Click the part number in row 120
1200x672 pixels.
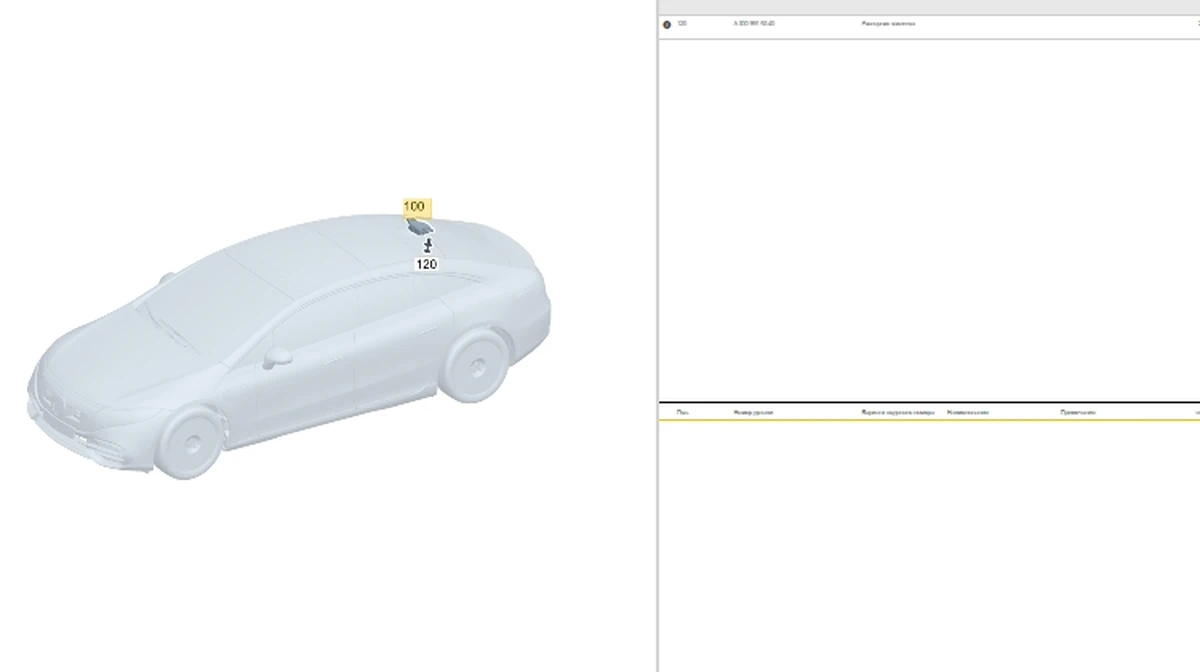(x=754, y=23)
